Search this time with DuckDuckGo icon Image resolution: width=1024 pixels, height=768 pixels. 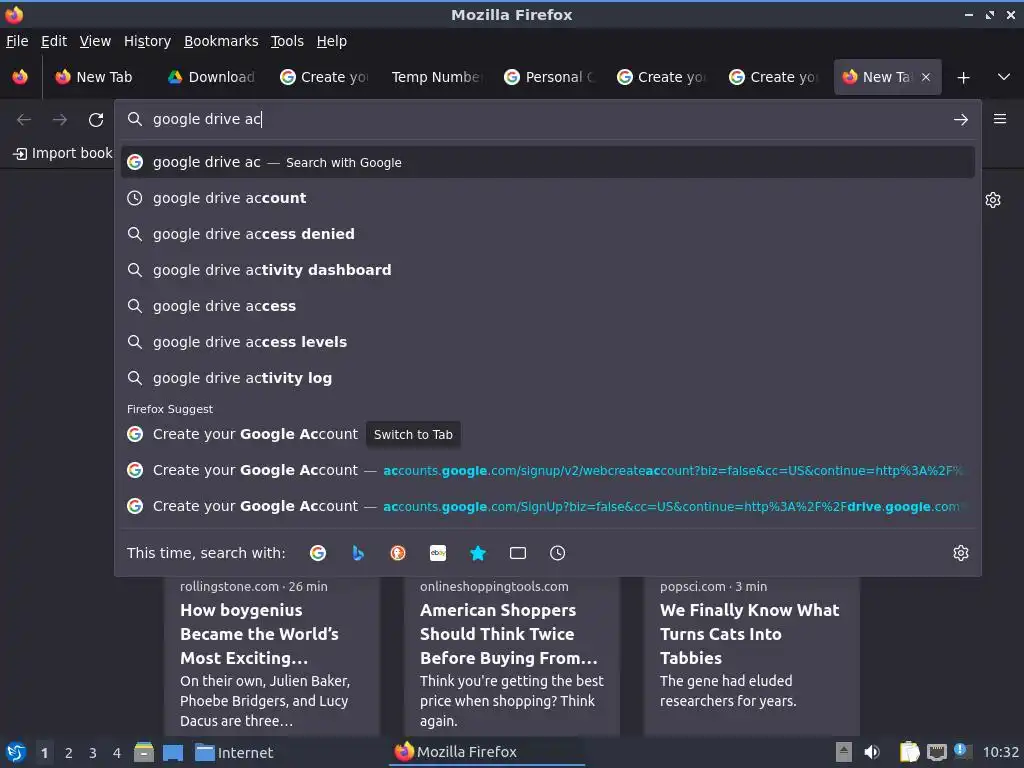pos(398,553)
